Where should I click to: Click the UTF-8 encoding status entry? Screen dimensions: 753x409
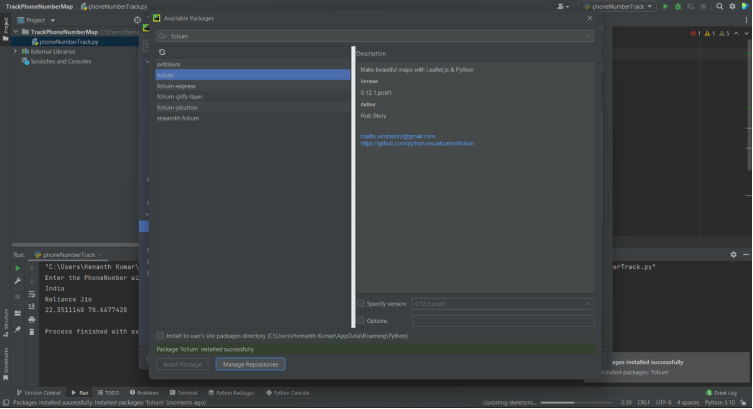(x=663, y=402)
